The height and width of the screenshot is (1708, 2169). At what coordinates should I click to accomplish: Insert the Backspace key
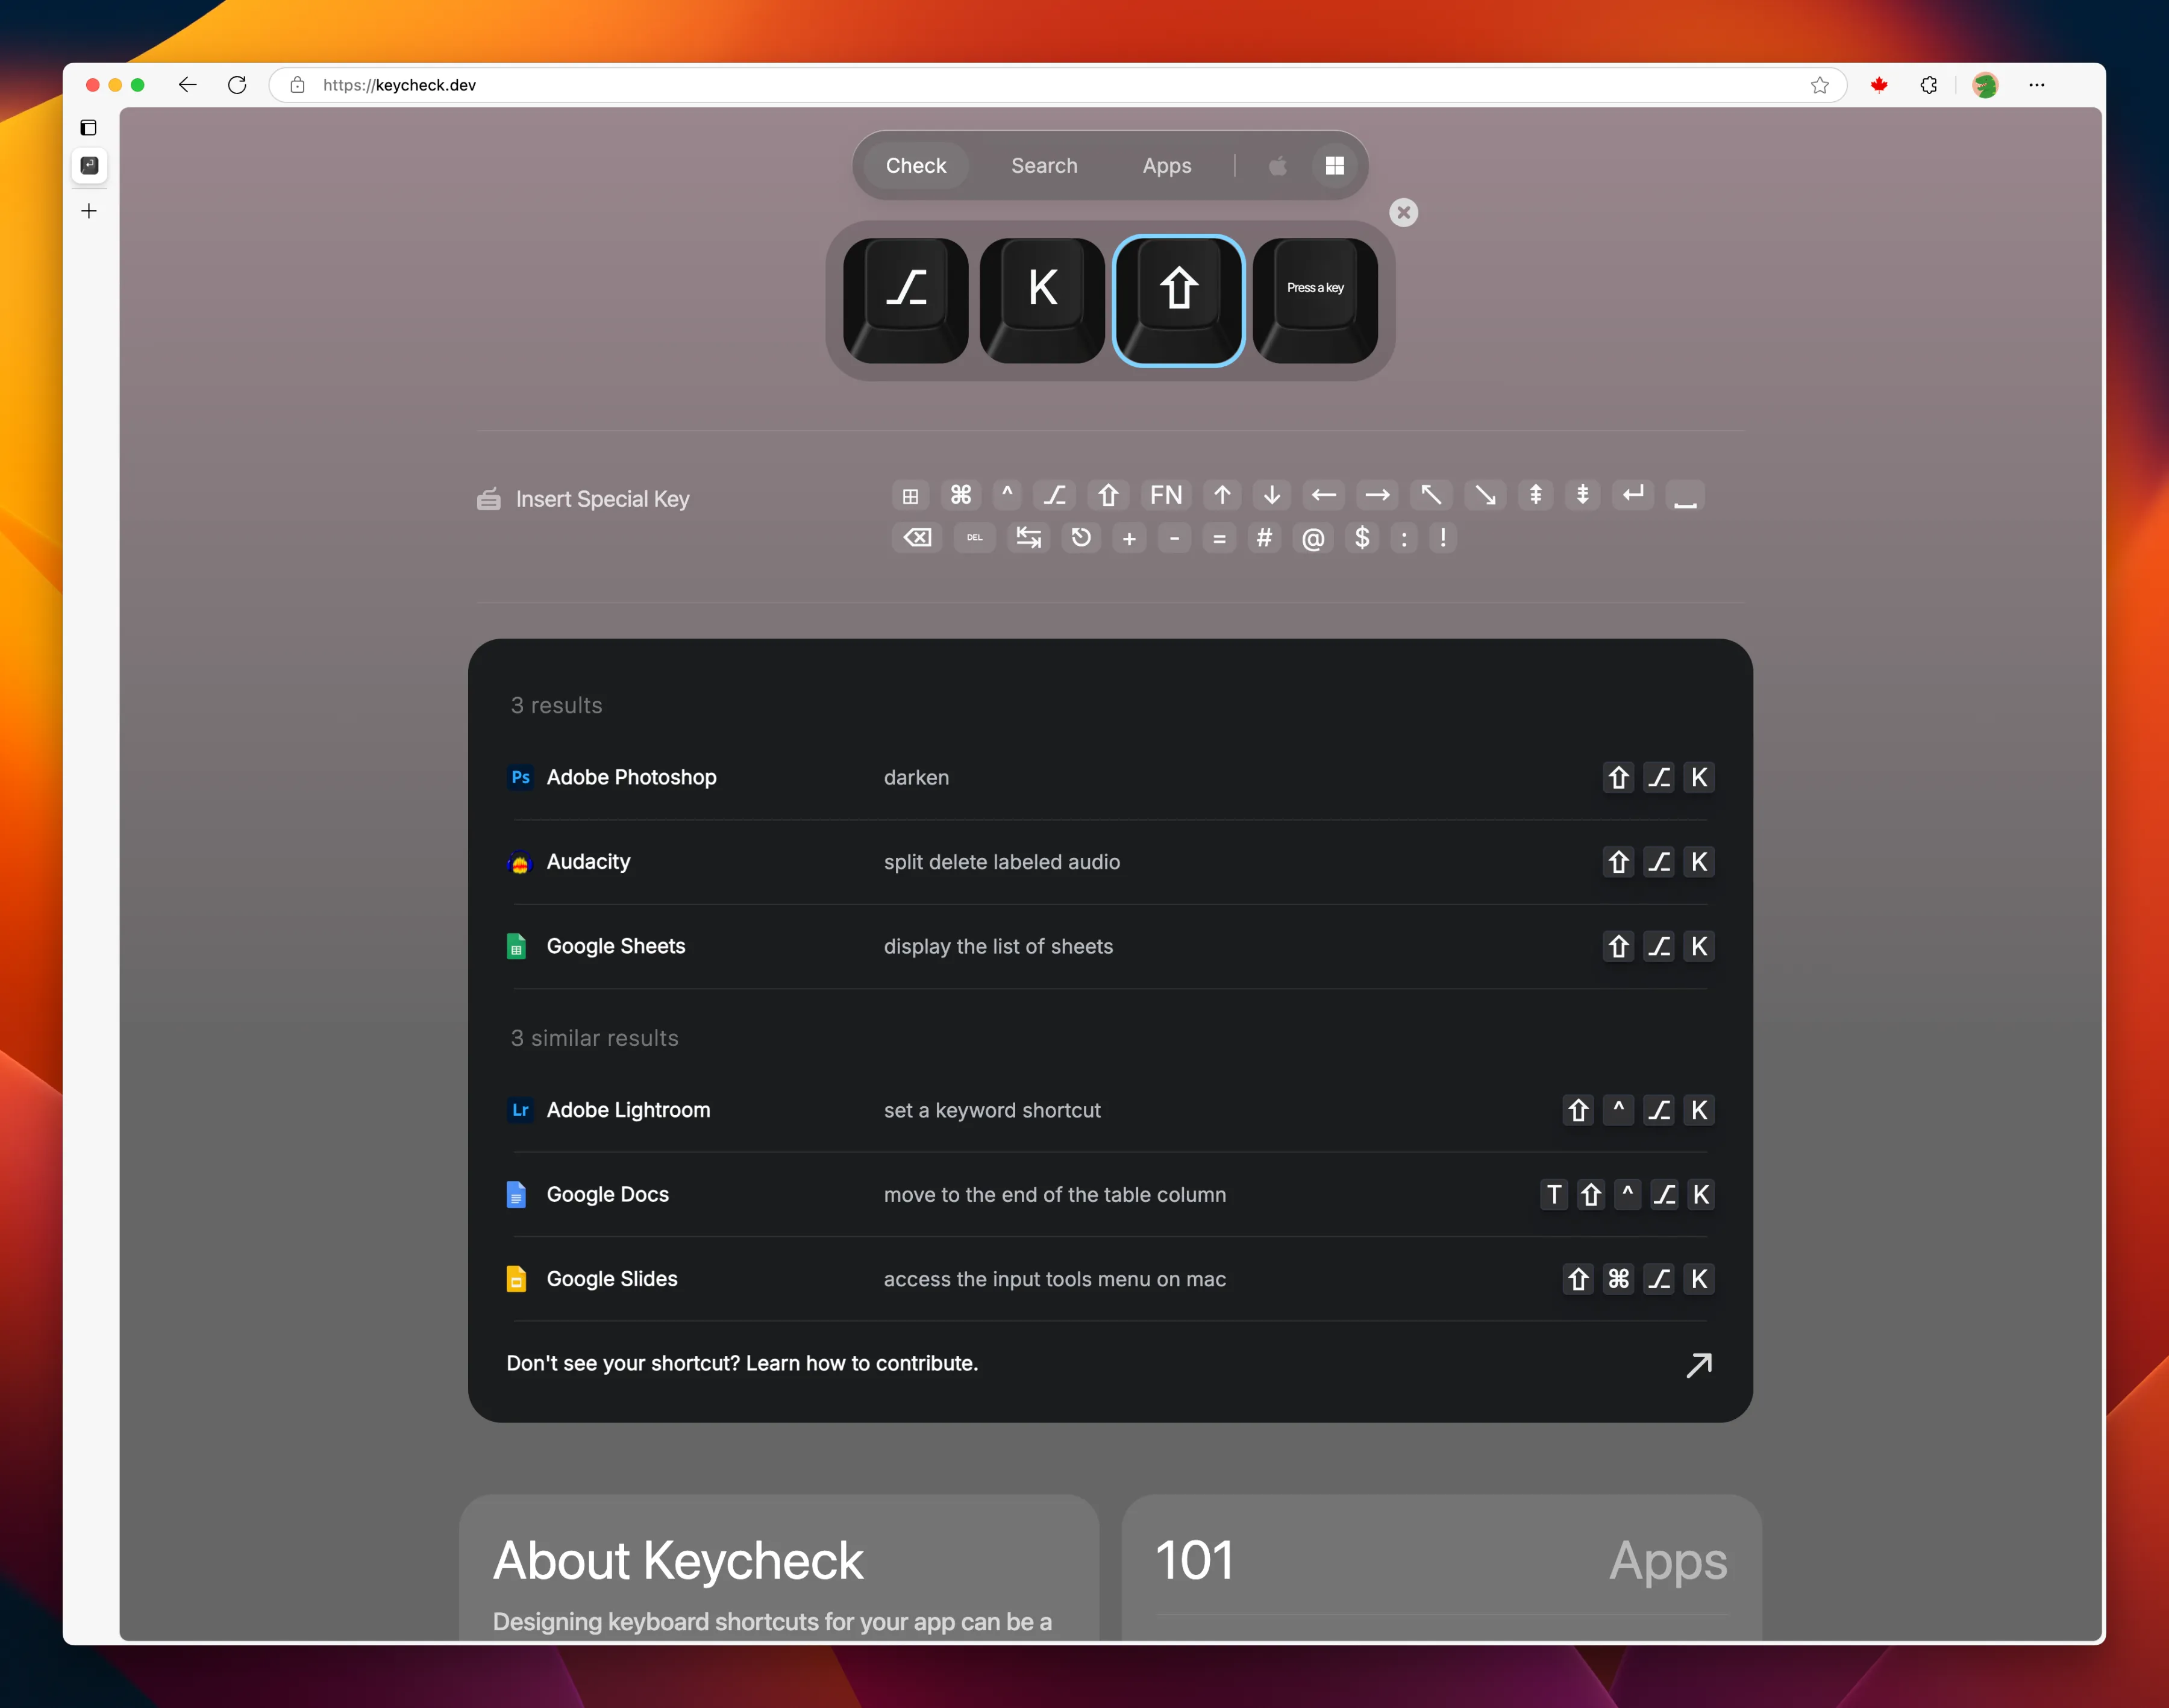coord(917,538)
